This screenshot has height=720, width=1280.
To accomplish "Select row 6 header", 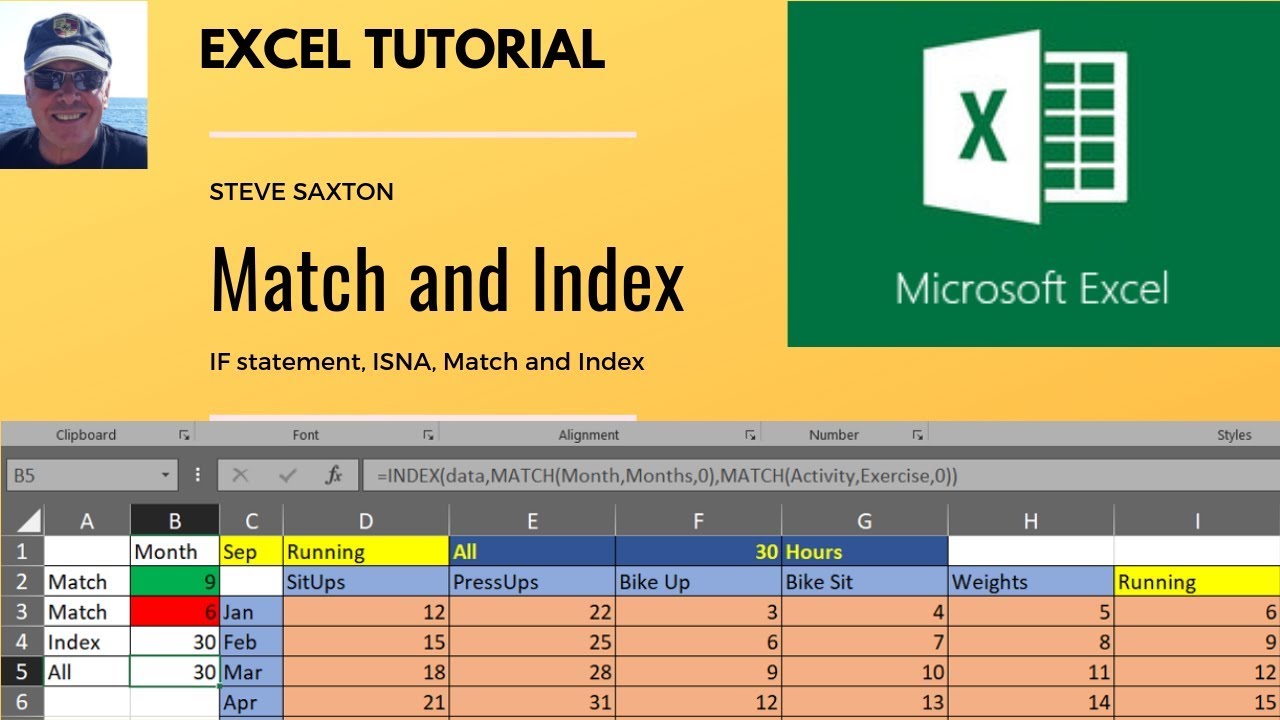I will [x=22, y=702].
